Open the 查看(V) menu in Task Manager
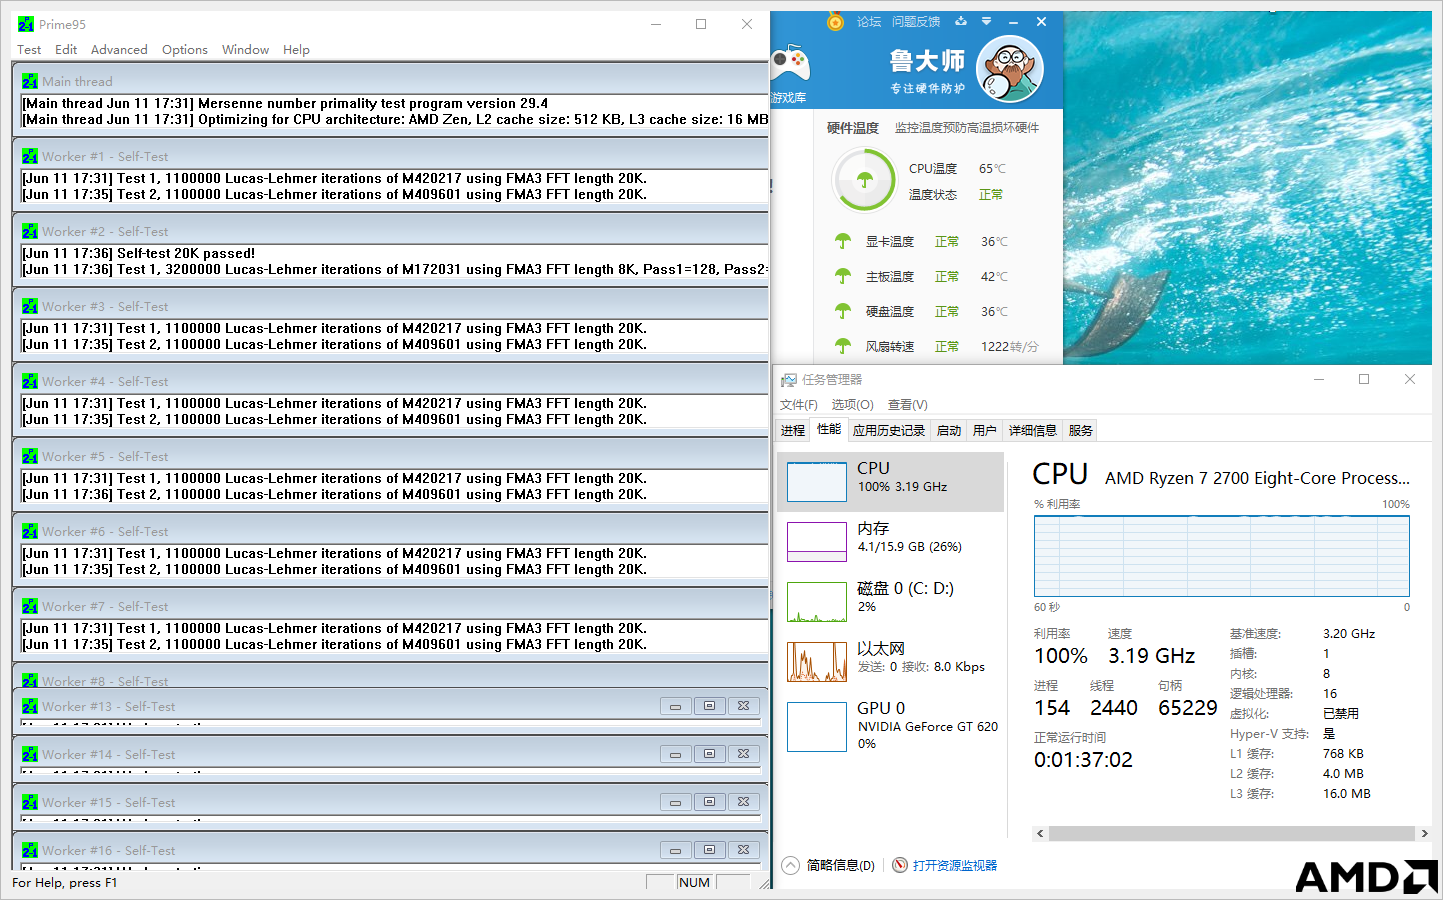The image size is (1443, 900). [x=908, y=404]
